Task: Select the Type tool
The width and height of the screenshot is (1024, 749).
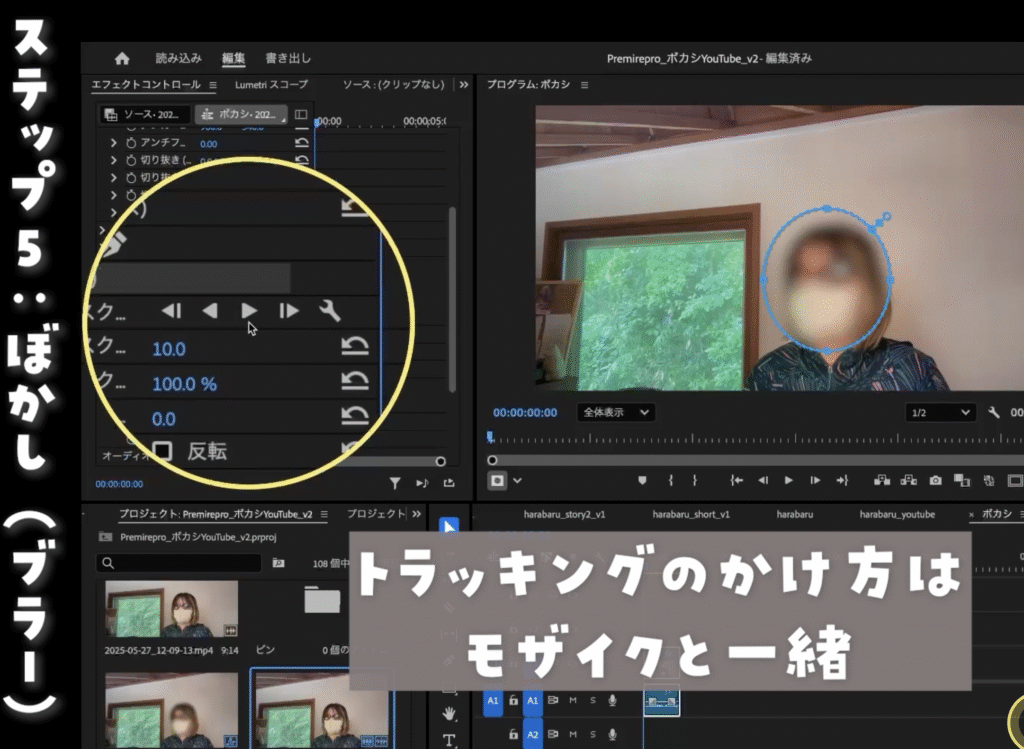Action: (x=449, y=740)
